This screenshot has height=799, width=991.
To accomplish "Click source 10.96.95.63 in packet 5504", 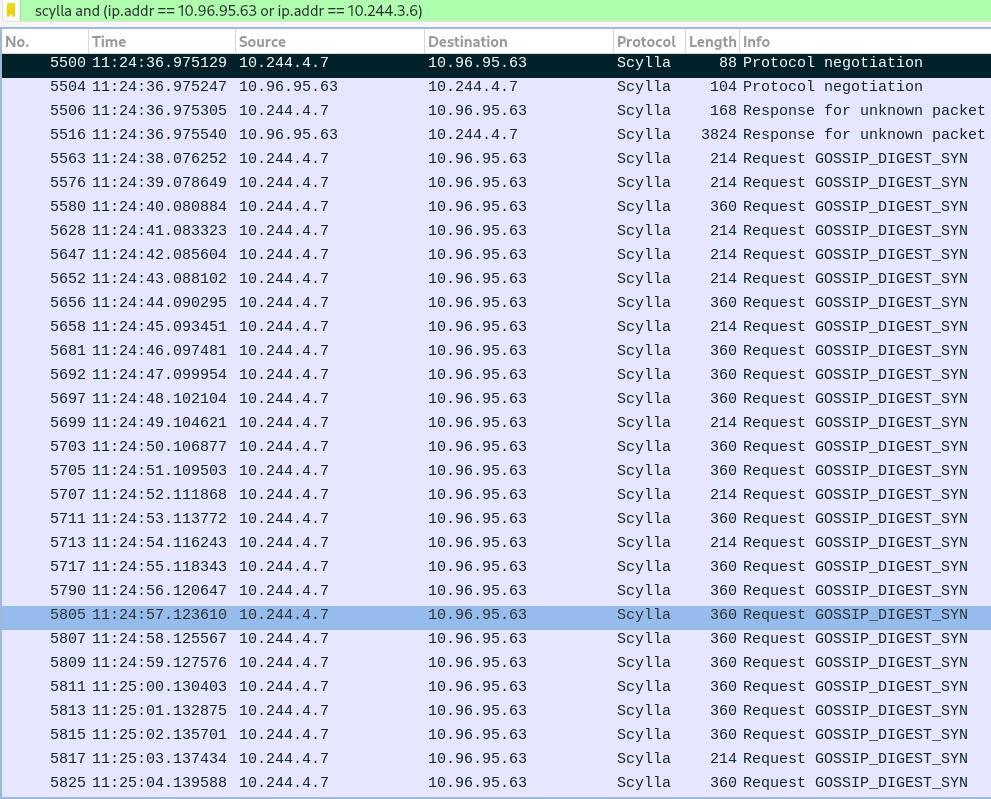I will (x=288, y=87).
